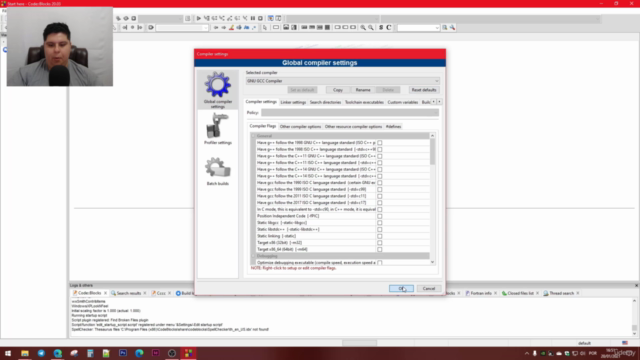Click Reset defaults button
Viewport: 640px width, 360px height.
(x=424, y=90)
